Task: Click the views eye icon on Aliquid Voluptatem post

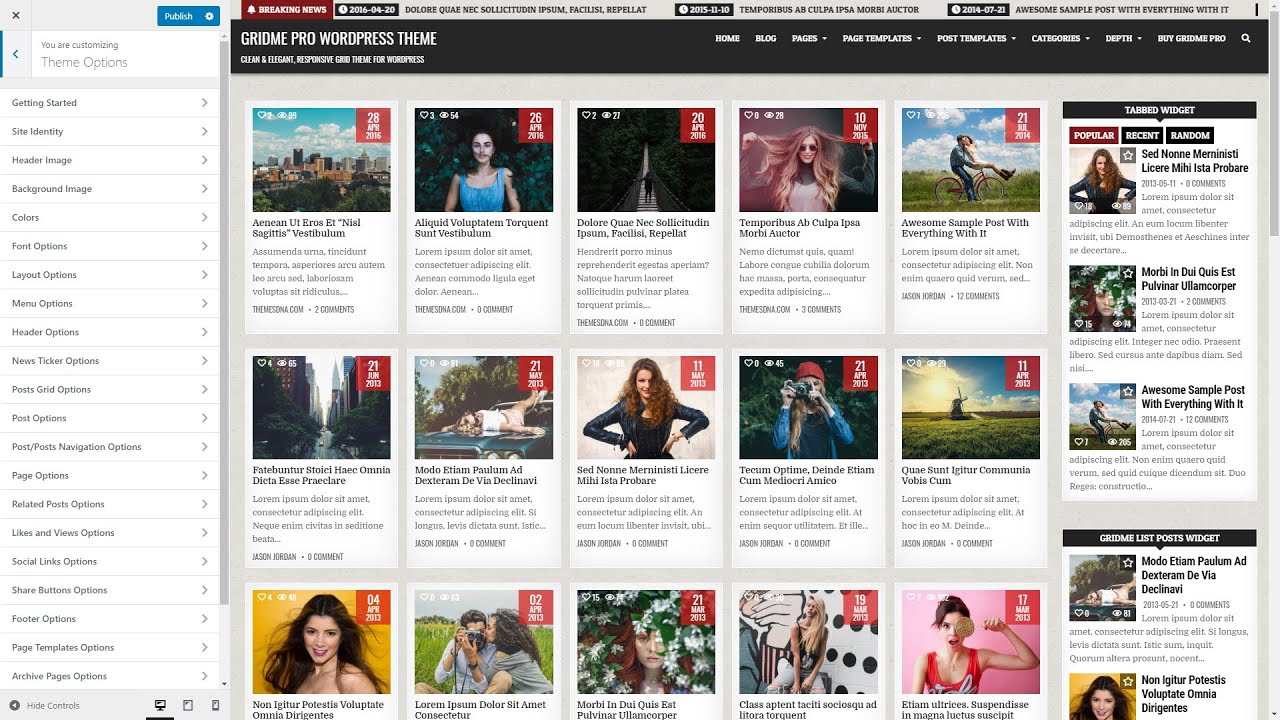Action: tap(444, 116)
